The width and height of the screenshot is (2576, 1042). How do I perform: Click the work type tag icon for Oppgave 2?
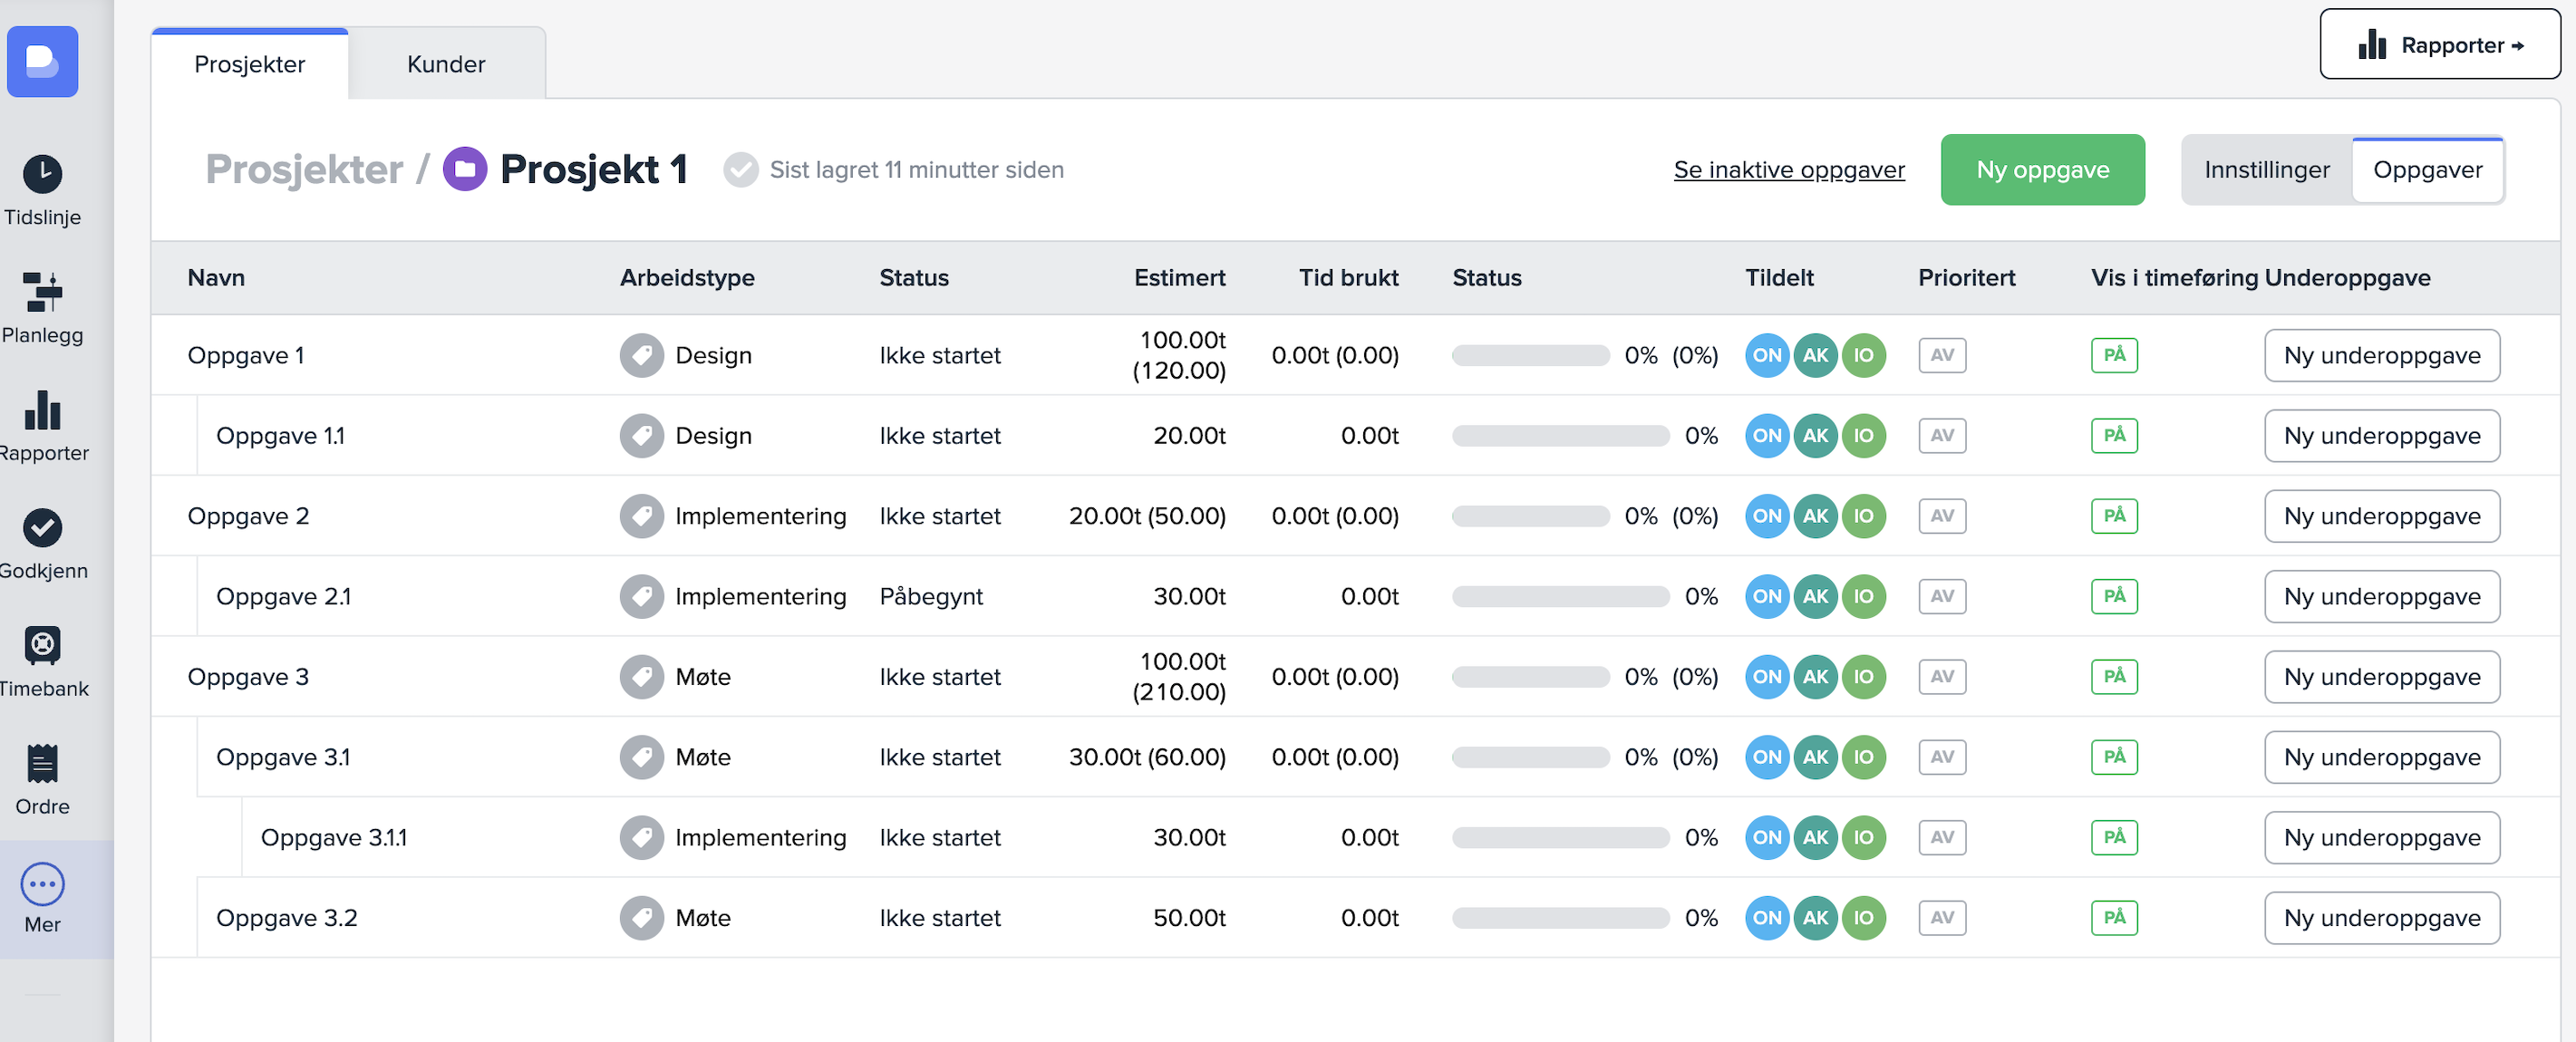coord(641,516)
